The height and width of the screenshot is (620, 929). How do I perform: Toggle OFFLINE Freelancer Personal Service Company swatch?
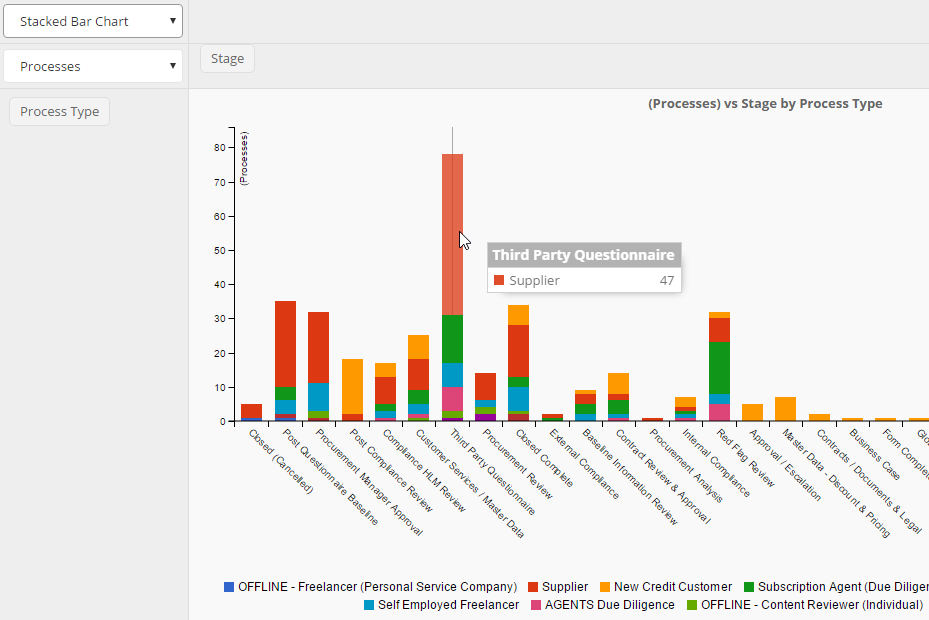pos(229,587)
